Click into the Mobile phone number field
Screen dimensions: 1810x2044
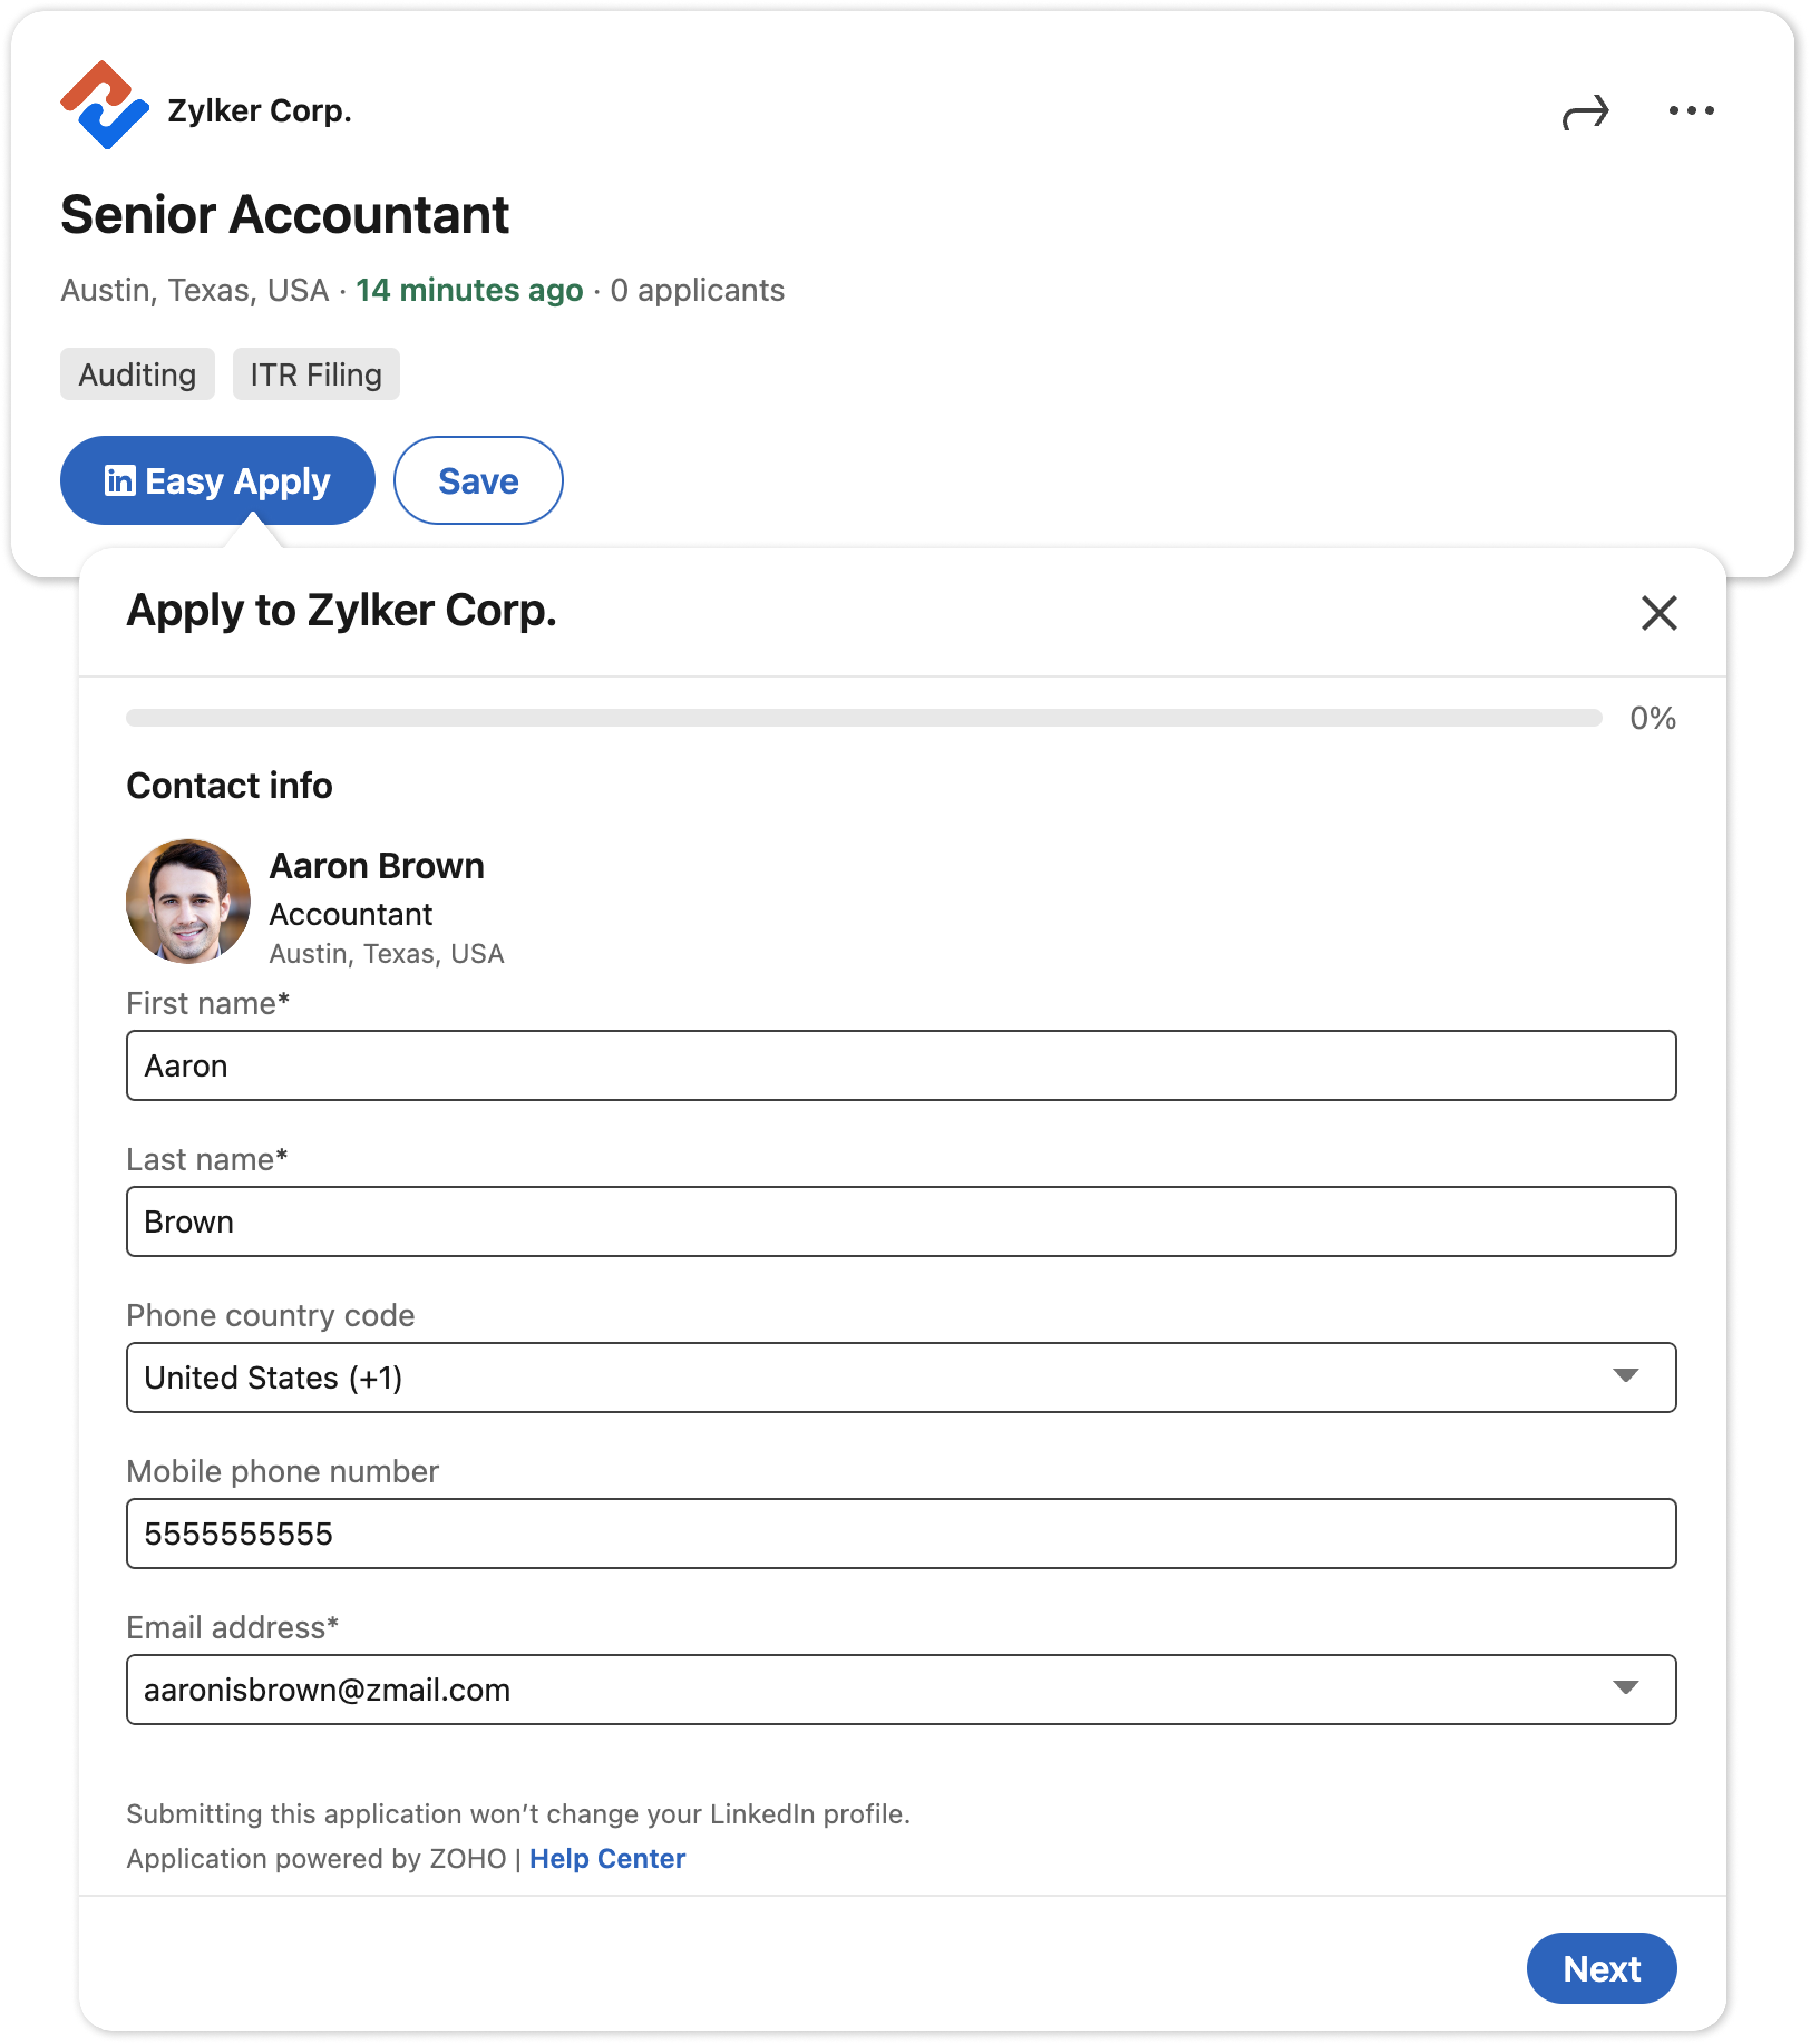click(901, 1533)
